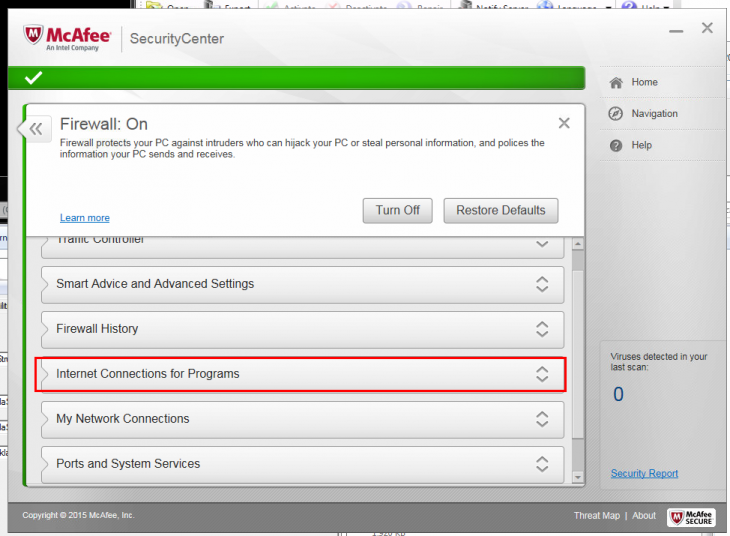Turn Off the firewall

click(x=398, y=210)
